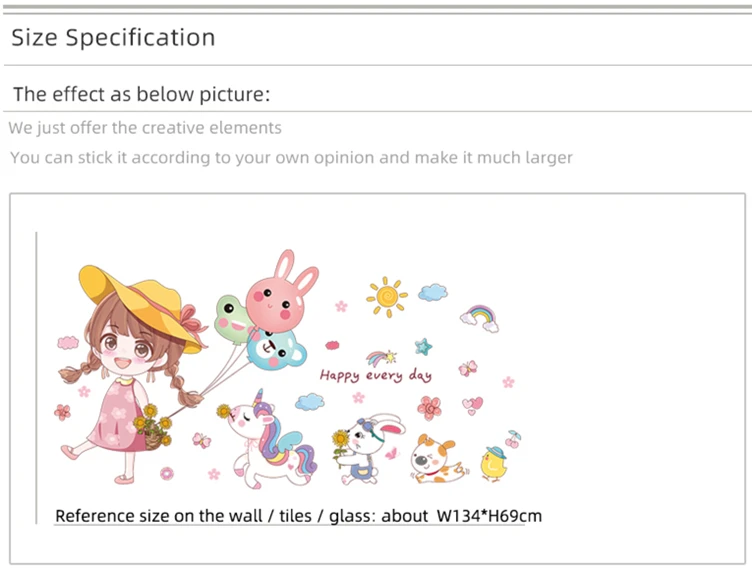
Task: Click the unicorn with rainbow mane
Action: (x=269, y=440)
